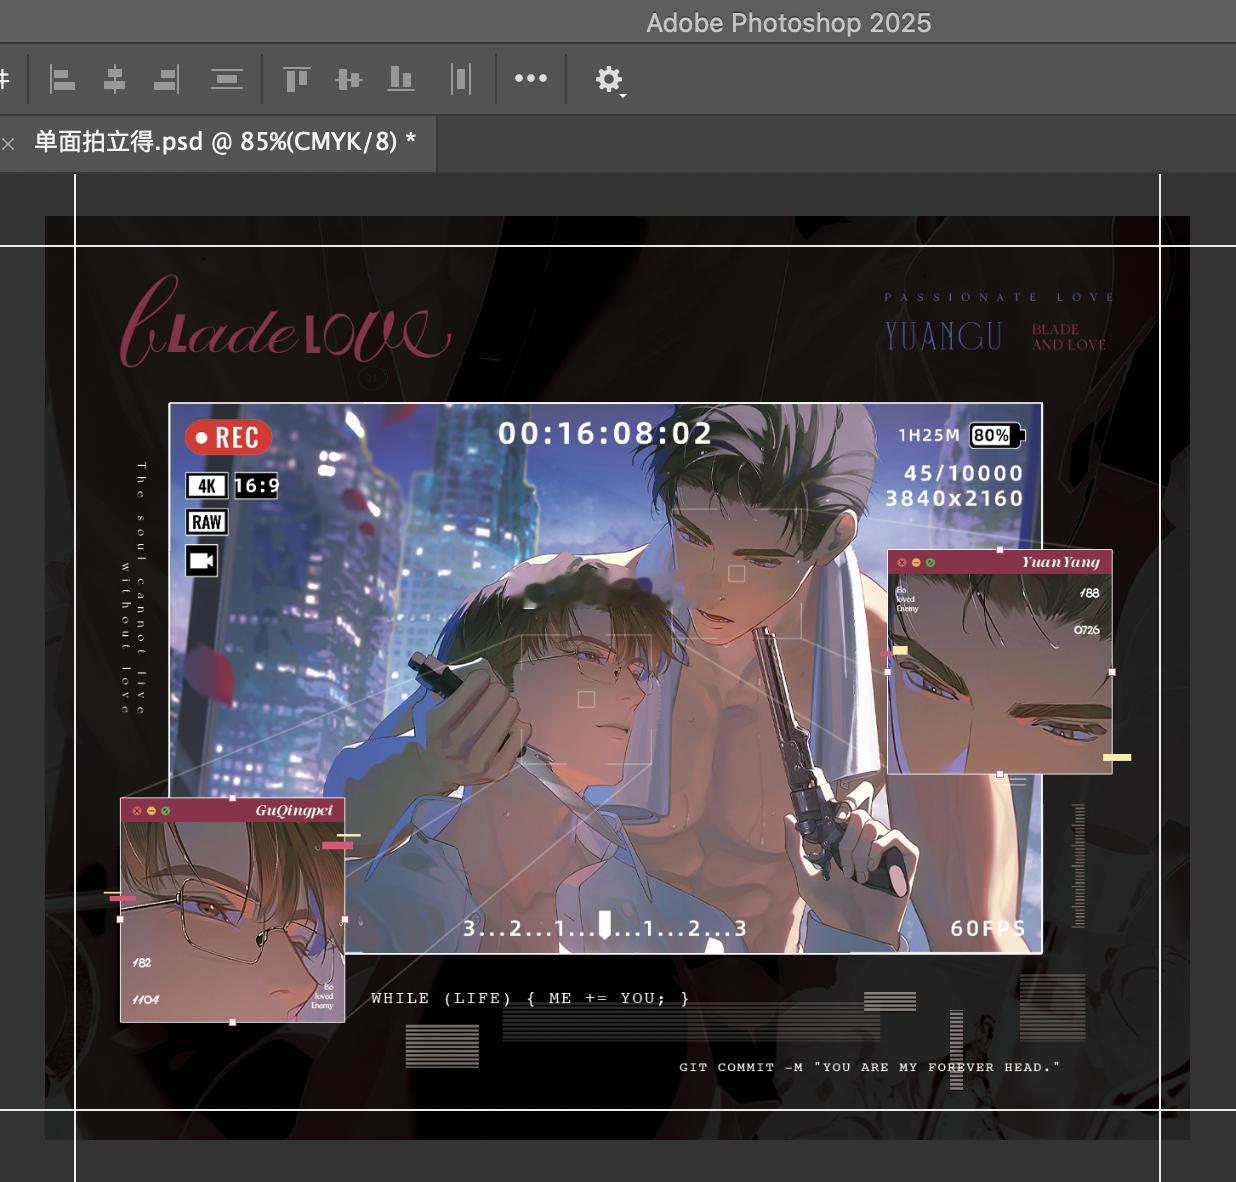Click the 00:16:08:02 timecode text

[605, 433]
